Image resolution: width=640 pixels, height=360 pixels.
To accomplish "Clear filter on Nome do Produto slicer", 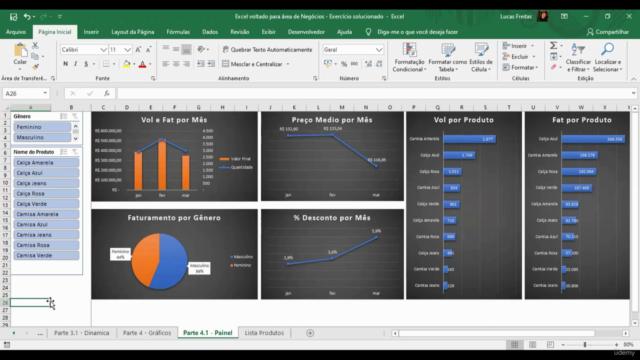I will click(75, 152).
